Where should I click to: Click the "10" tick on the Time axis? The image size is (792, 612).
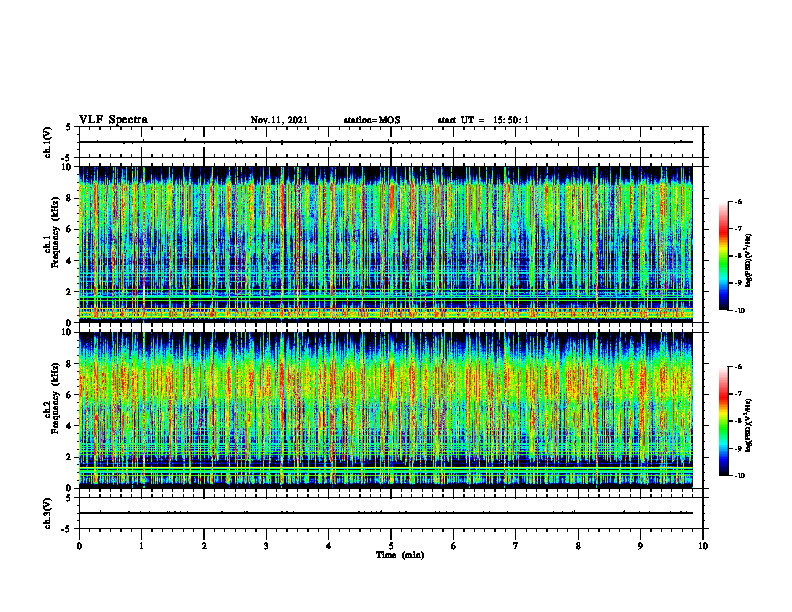703,546
